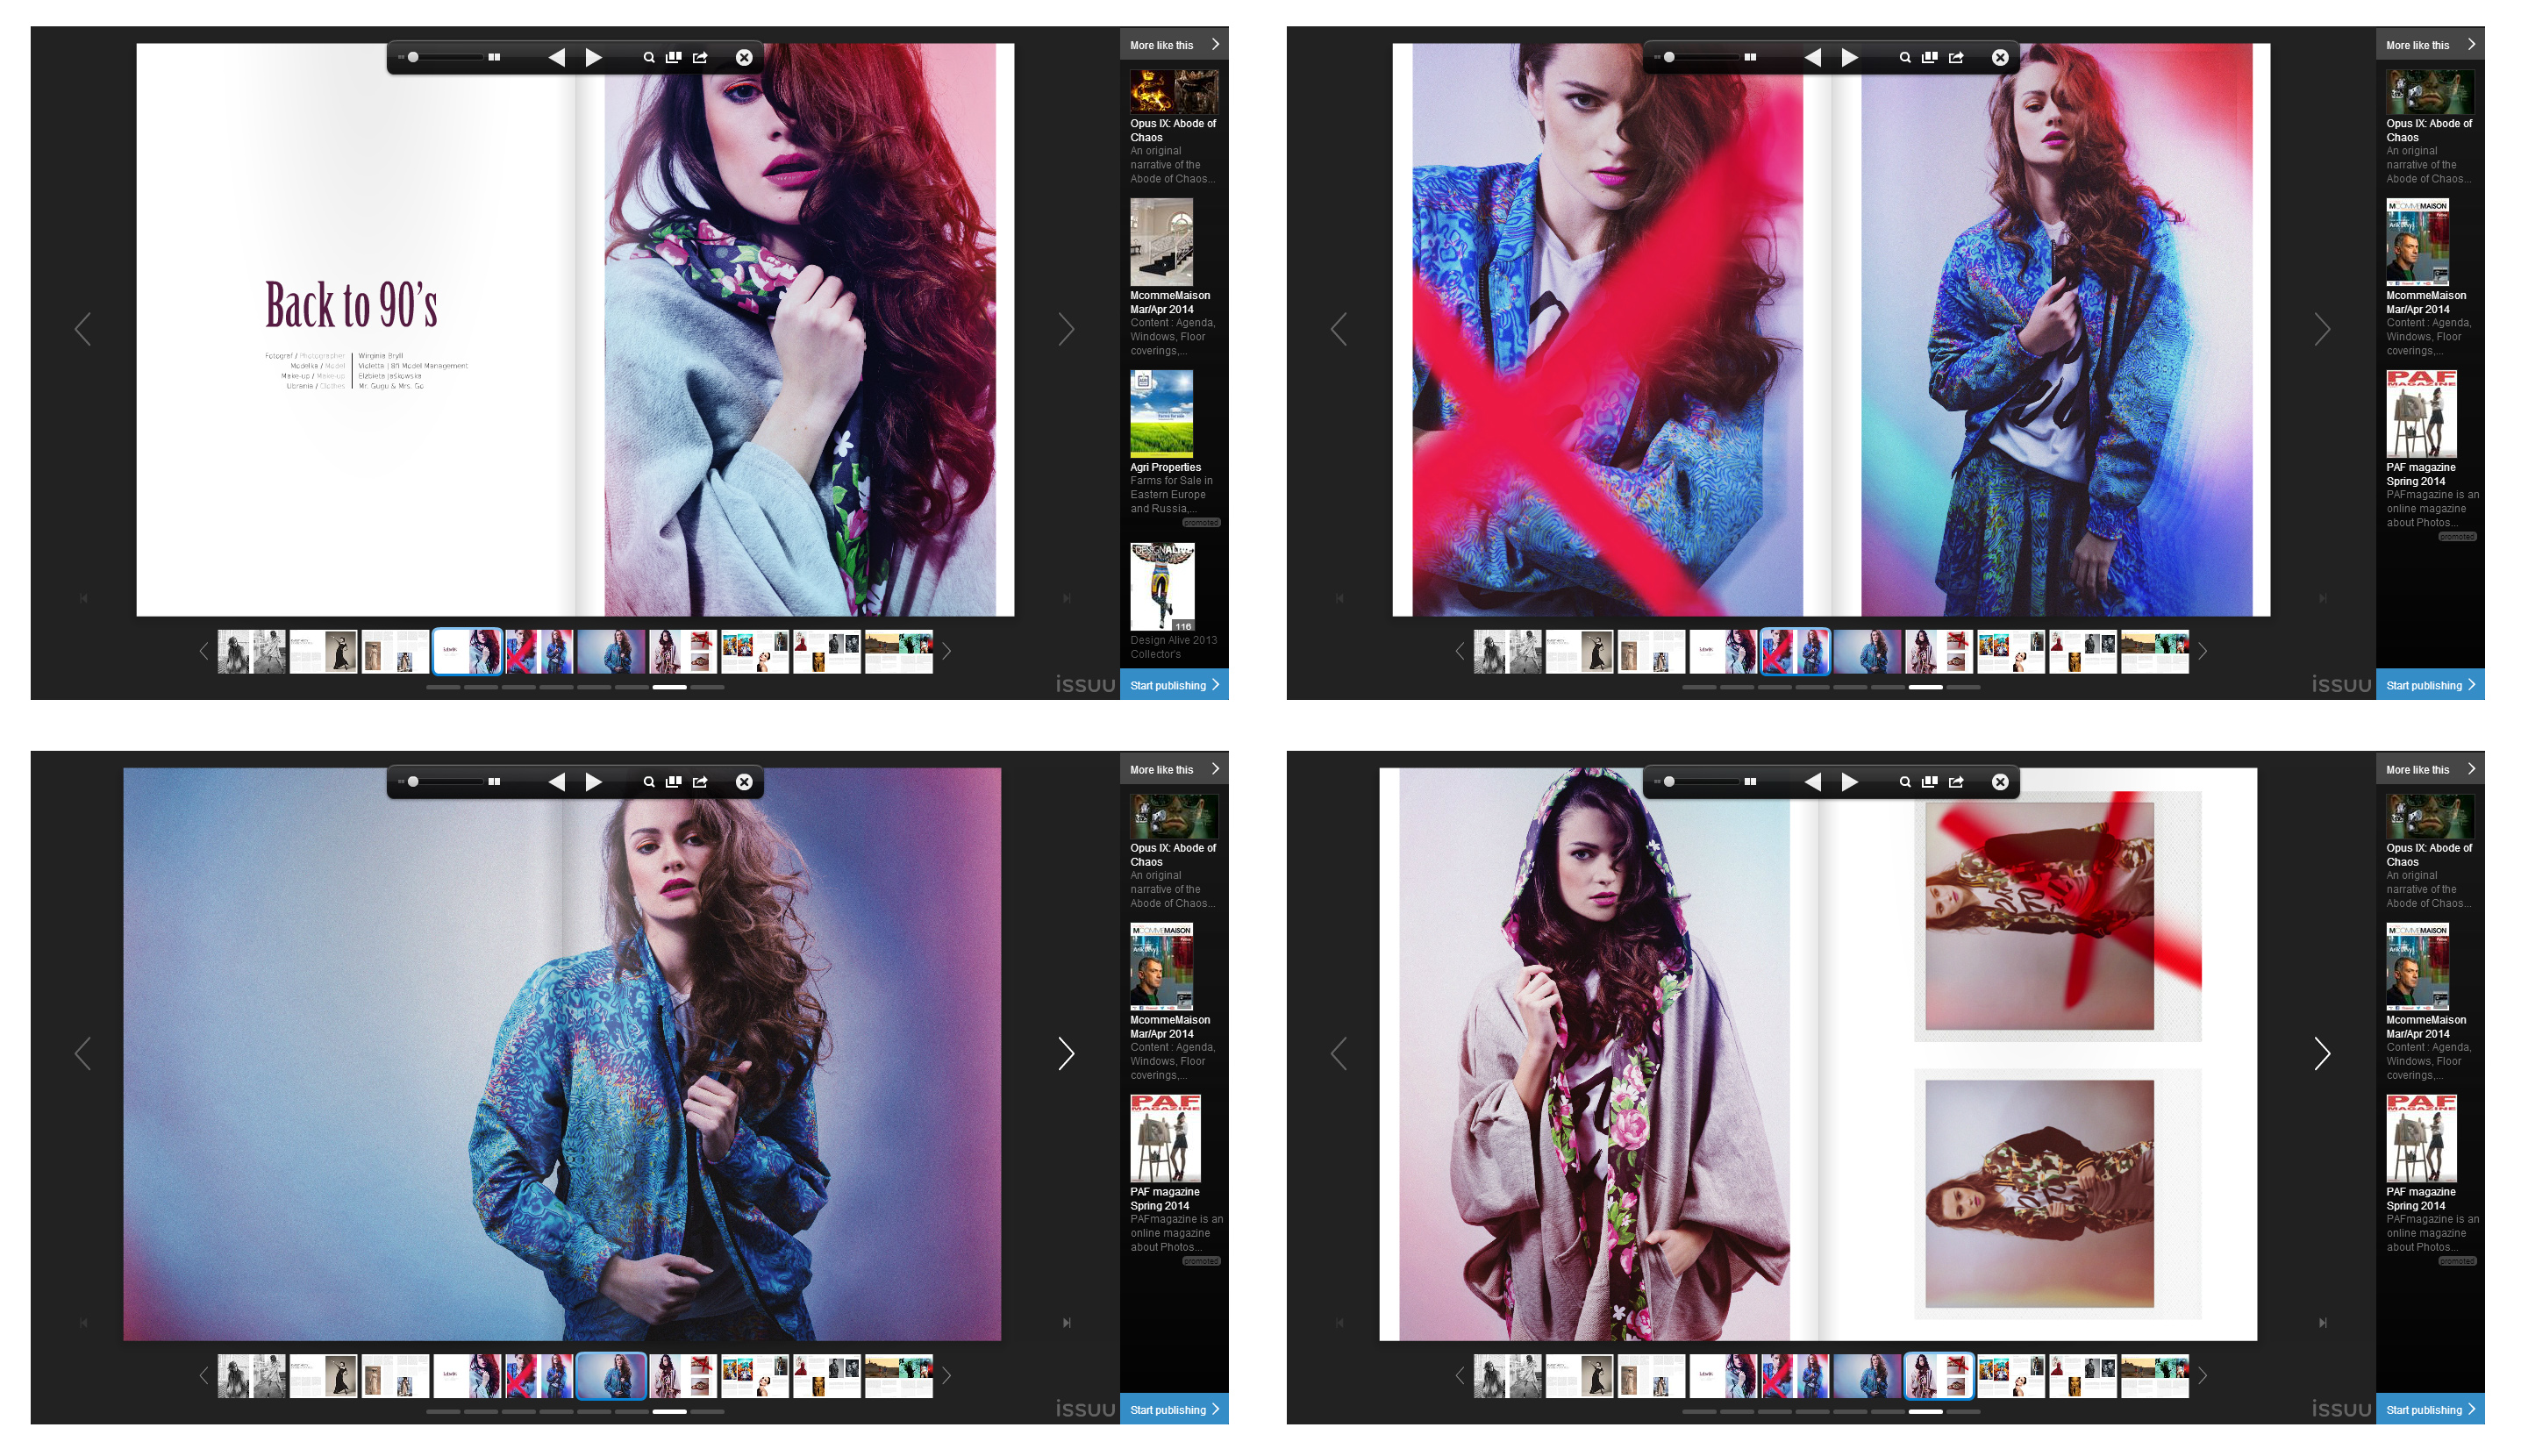The height and width of the screenshot is (1456, 2521).
Task: Click Start publishing in top-left viewer
Action: [1174, 685]
